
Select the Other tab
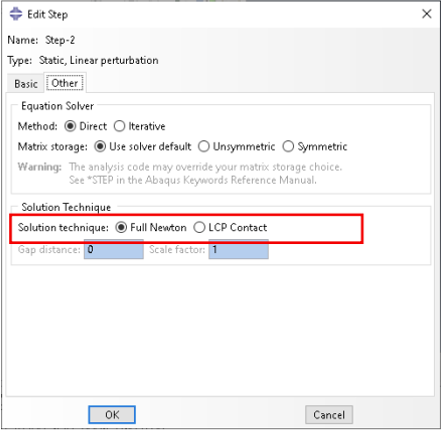coord(65,83)
